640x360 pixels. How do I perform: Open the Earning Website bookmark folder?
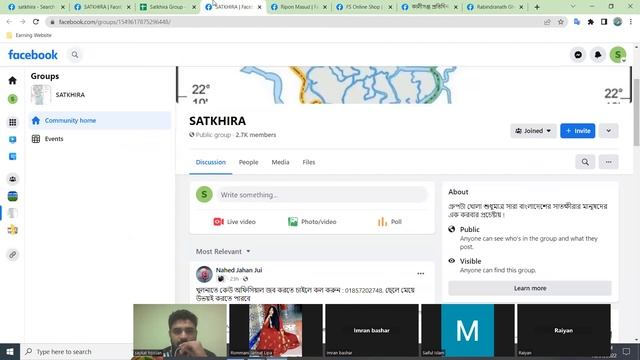click(29, 36)
